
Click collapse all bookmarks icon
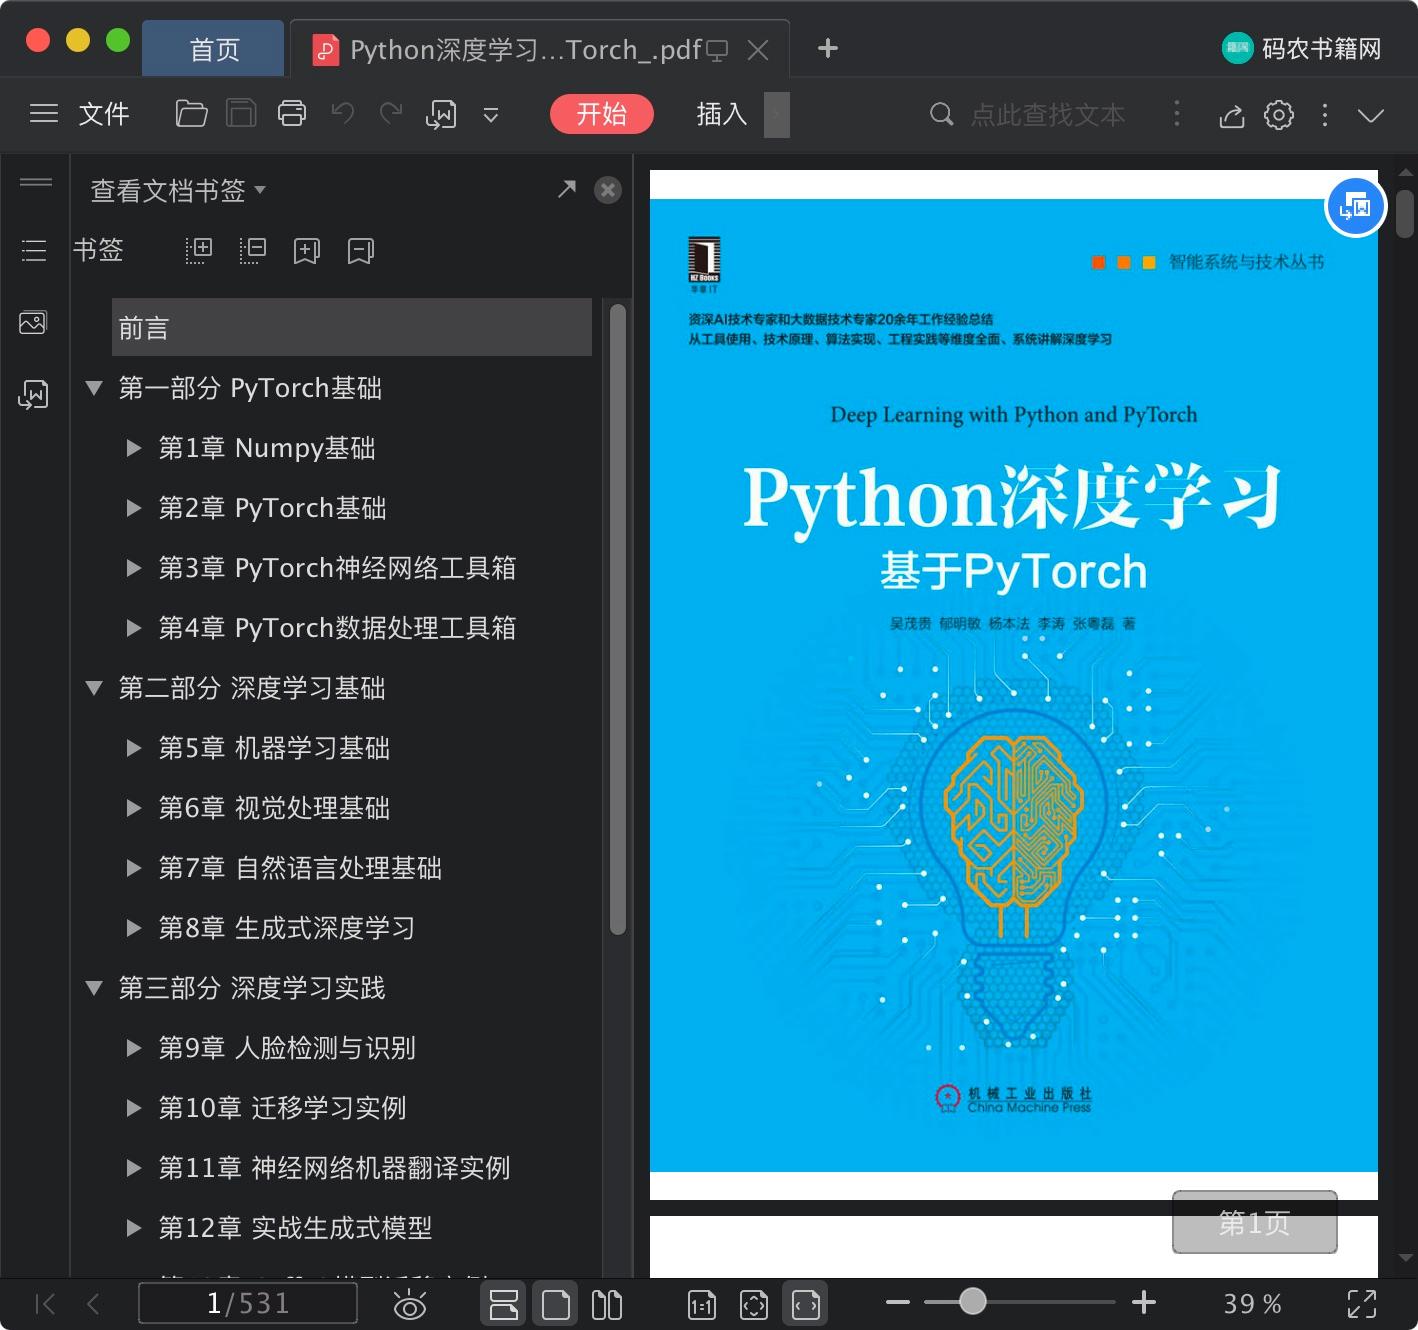[252, 250]
